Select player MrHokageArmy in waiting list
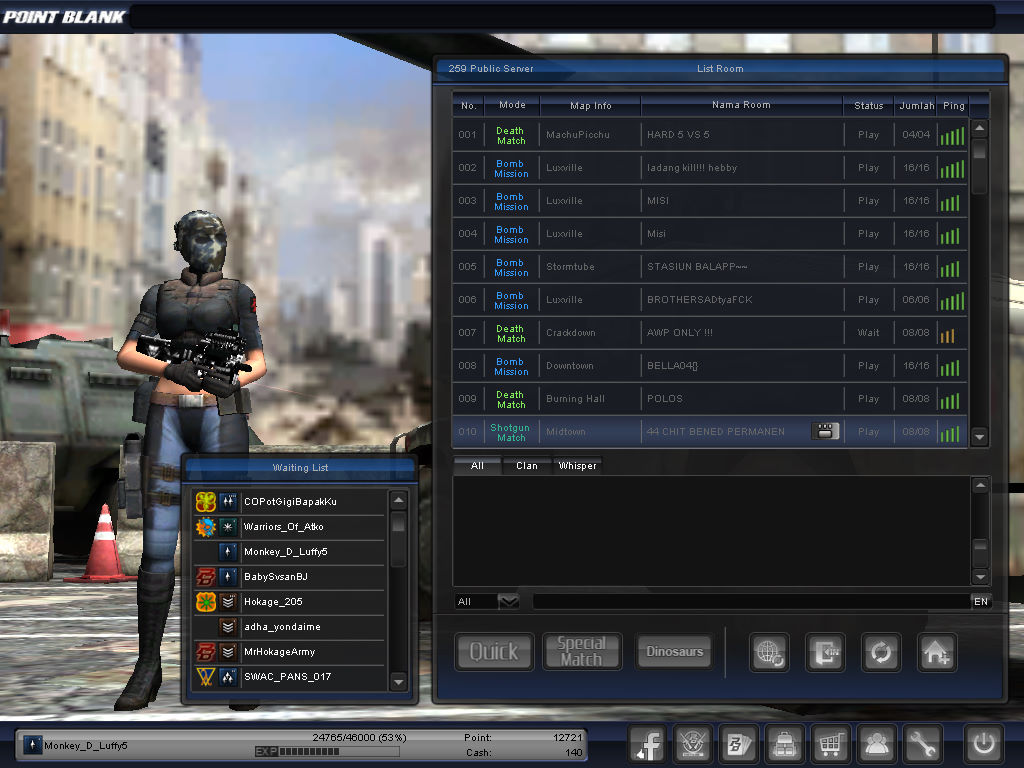The image size is (1024, 768). pos(289,652)
